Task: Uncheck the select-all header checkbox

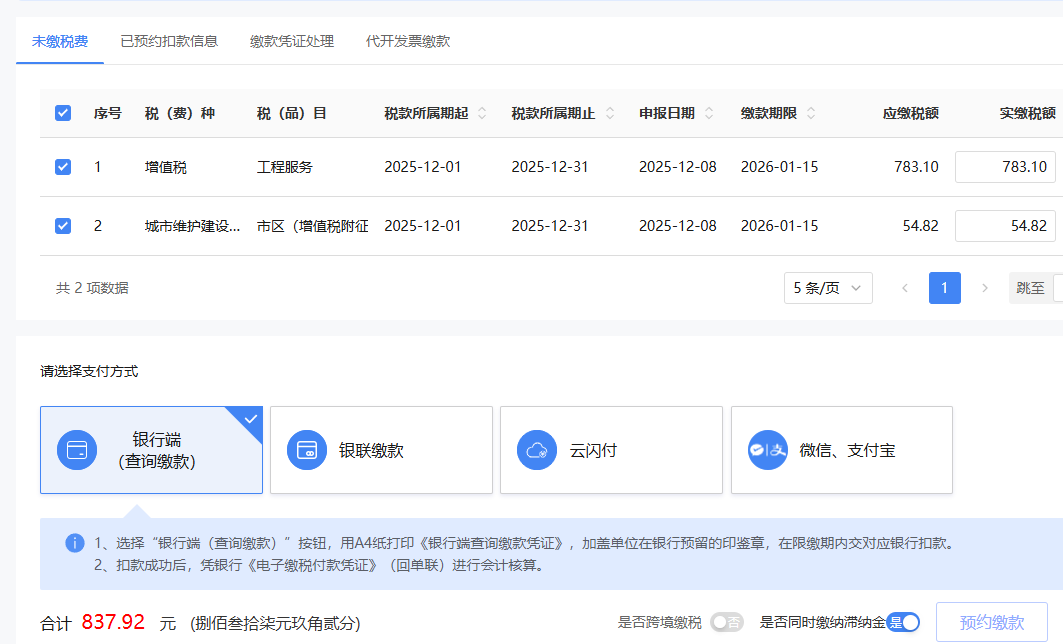Action: click(63, 113)
